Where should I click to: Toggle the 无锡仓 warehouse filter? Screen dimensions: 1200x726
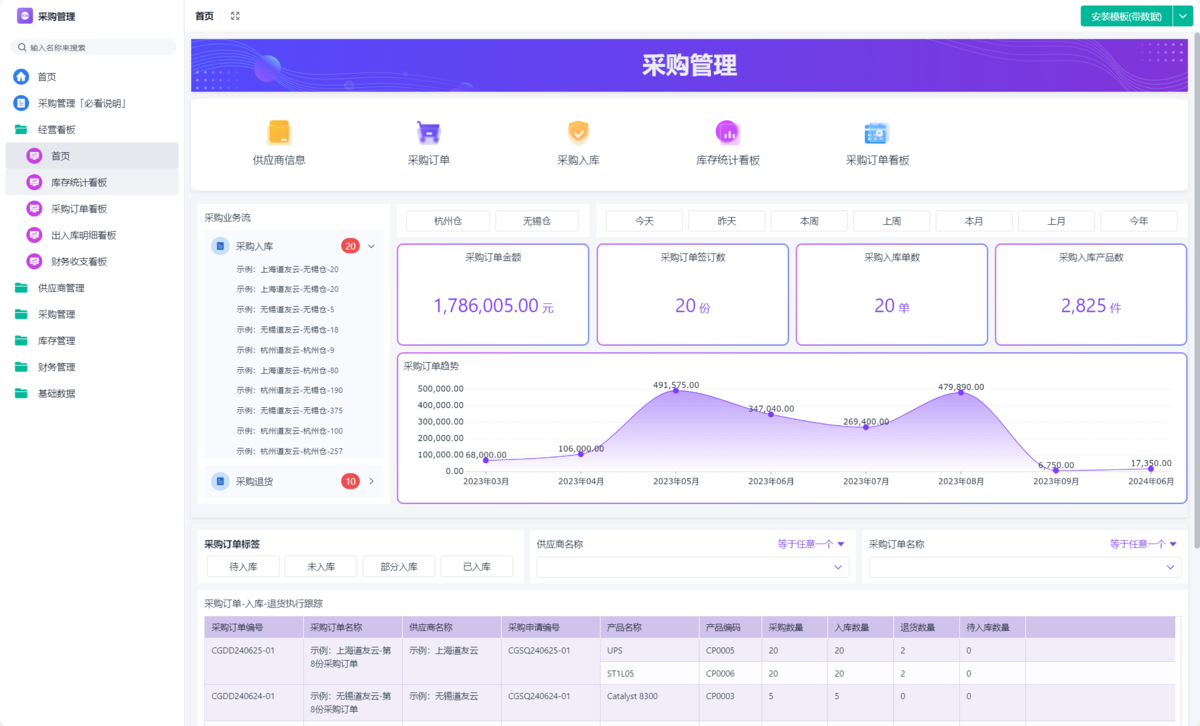[x=537, y=221]
